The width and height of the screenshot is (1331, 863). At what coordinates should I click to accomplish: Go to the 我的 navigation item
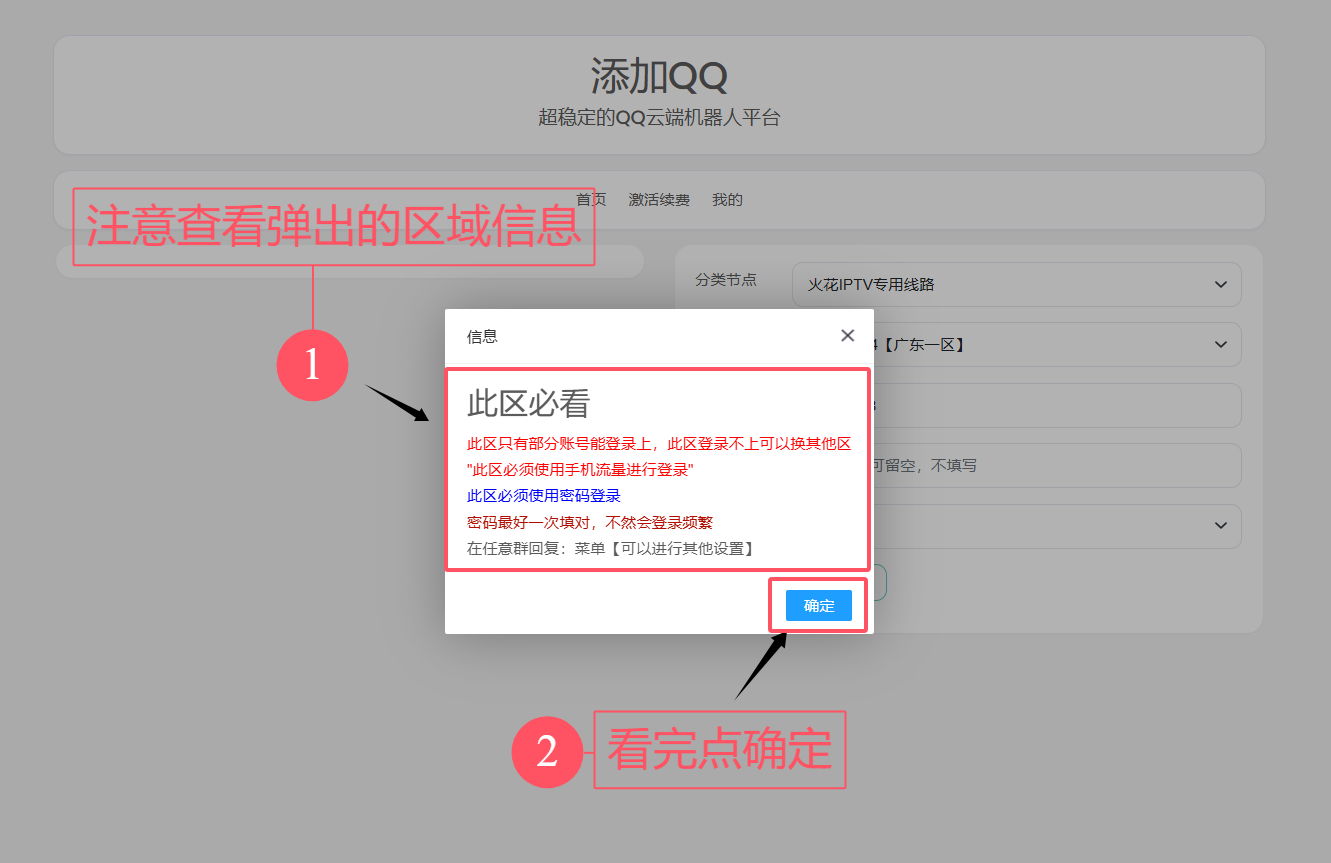727,200
